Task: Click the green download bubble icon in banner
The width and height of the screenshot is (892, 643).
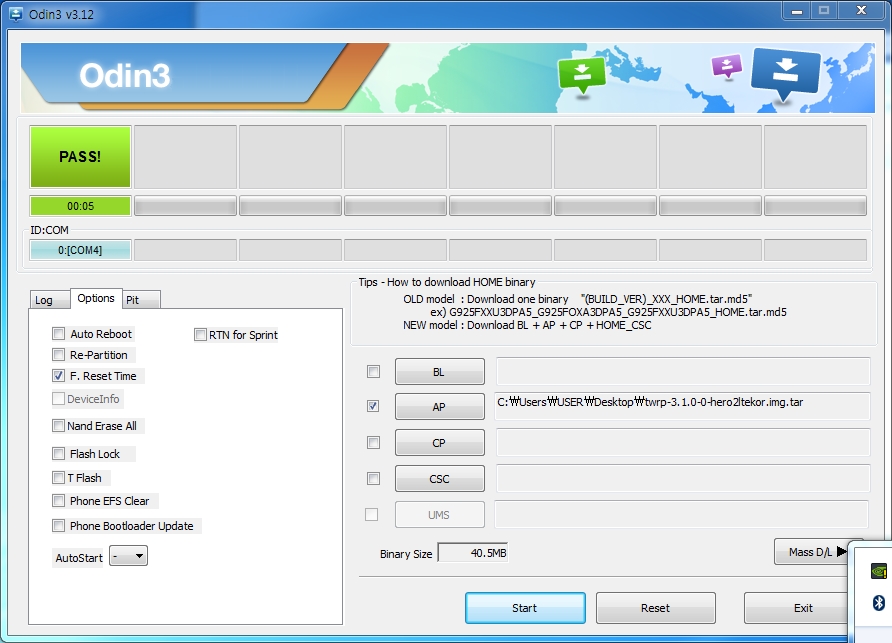Action: pyautogui.click(x=581, y=75)
